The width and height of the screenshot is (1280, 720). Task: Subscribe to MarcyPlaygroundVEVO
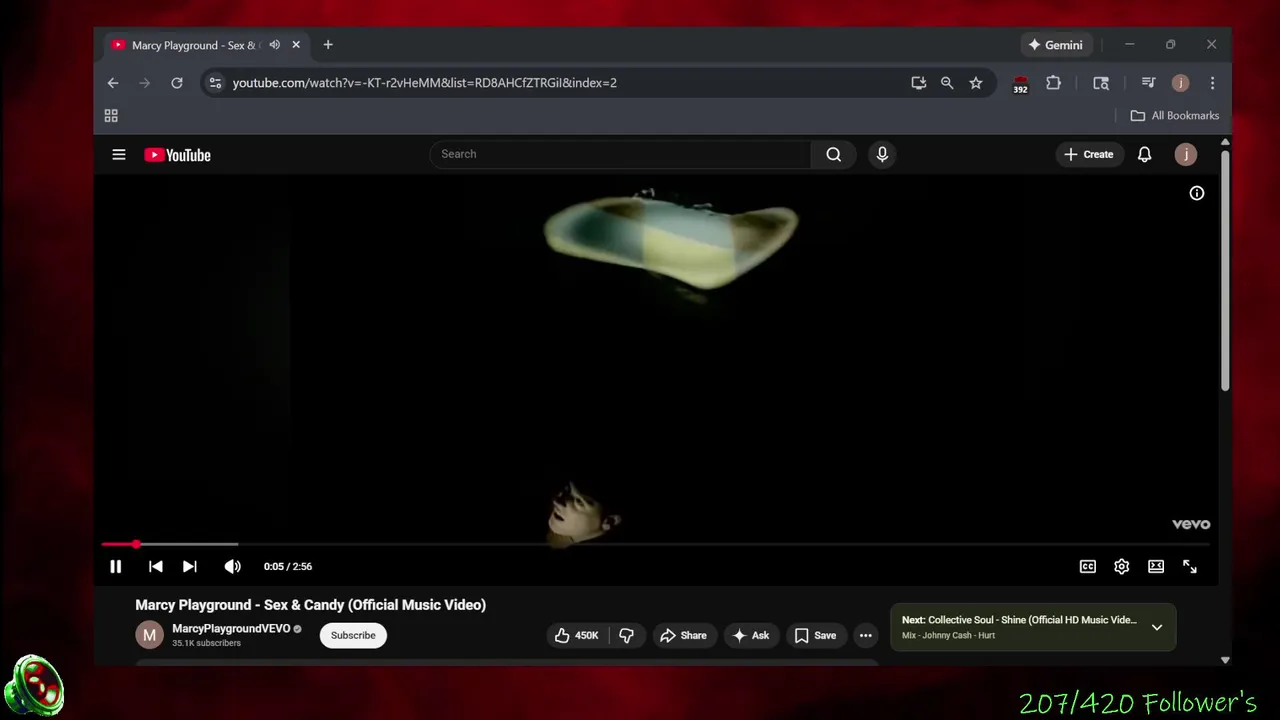pyautogui.click(x=353, y=635)
